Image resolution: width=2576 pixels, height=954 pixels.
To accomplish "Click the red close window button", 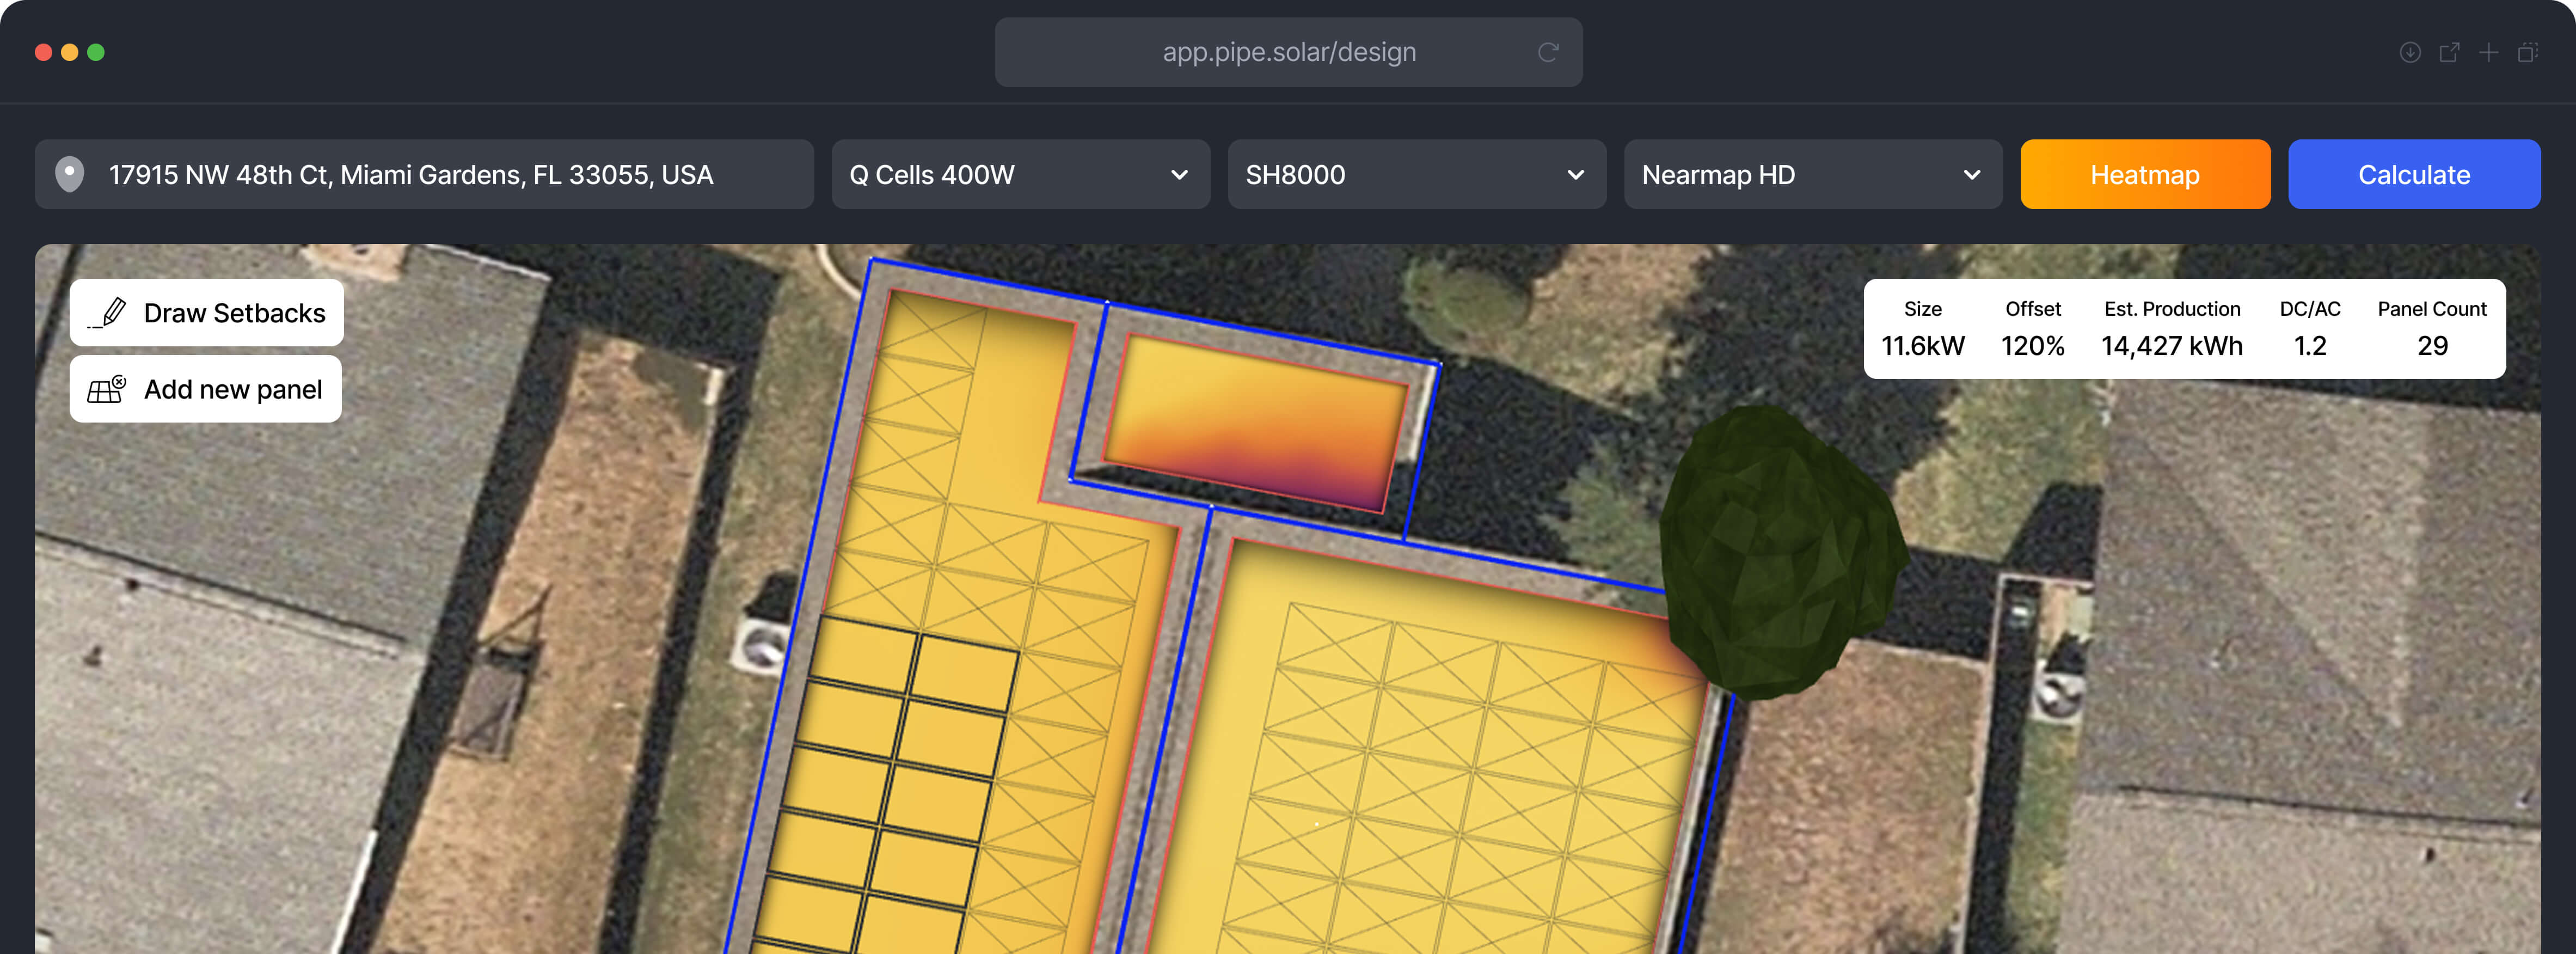I will pos(43,52).
